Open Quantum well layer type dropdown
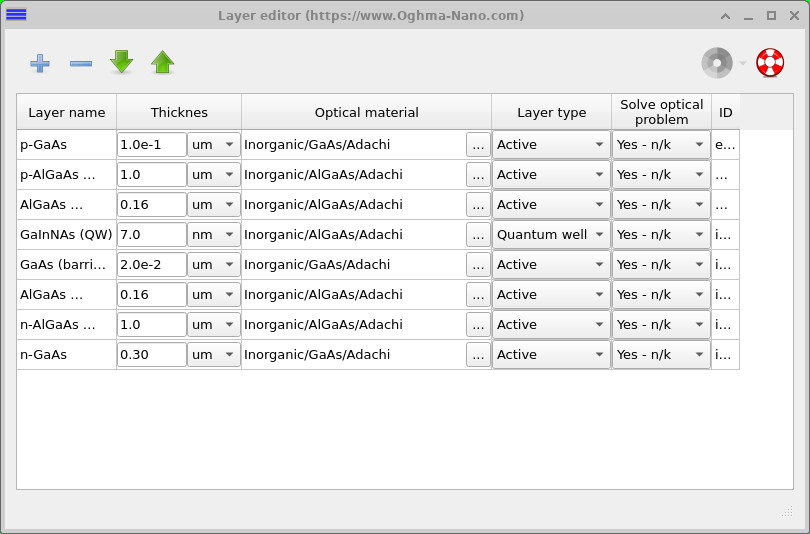The width and height of the screenshot is (810, 534). (551, 234)
